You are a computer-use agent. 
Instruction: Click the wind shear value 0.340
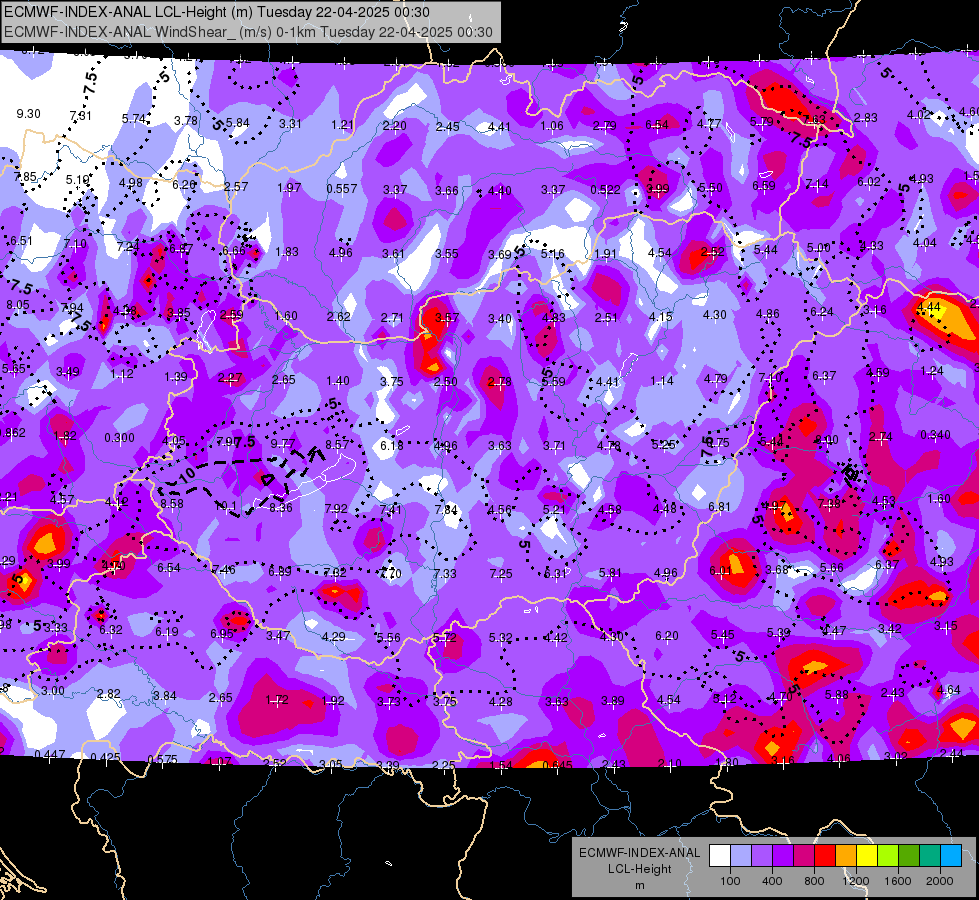pyautogui.click(x=935, y=435)
